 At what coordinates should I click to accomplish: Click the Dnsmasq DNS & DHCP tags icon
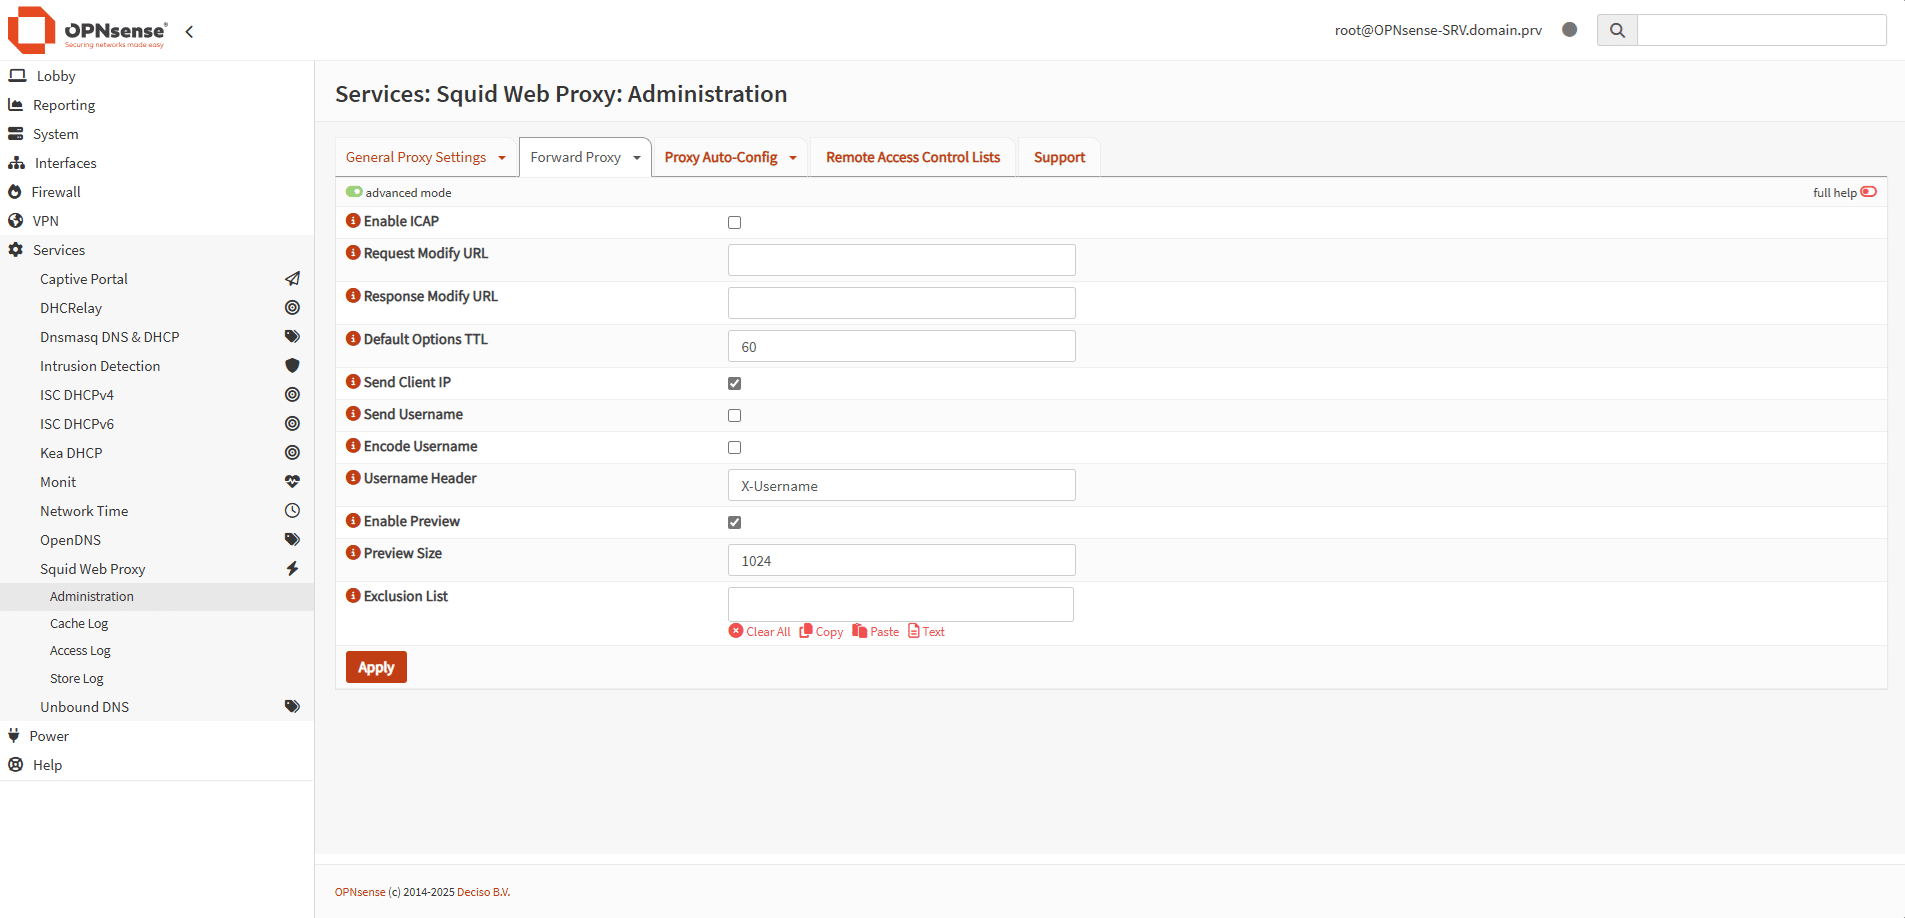(292, 337)
